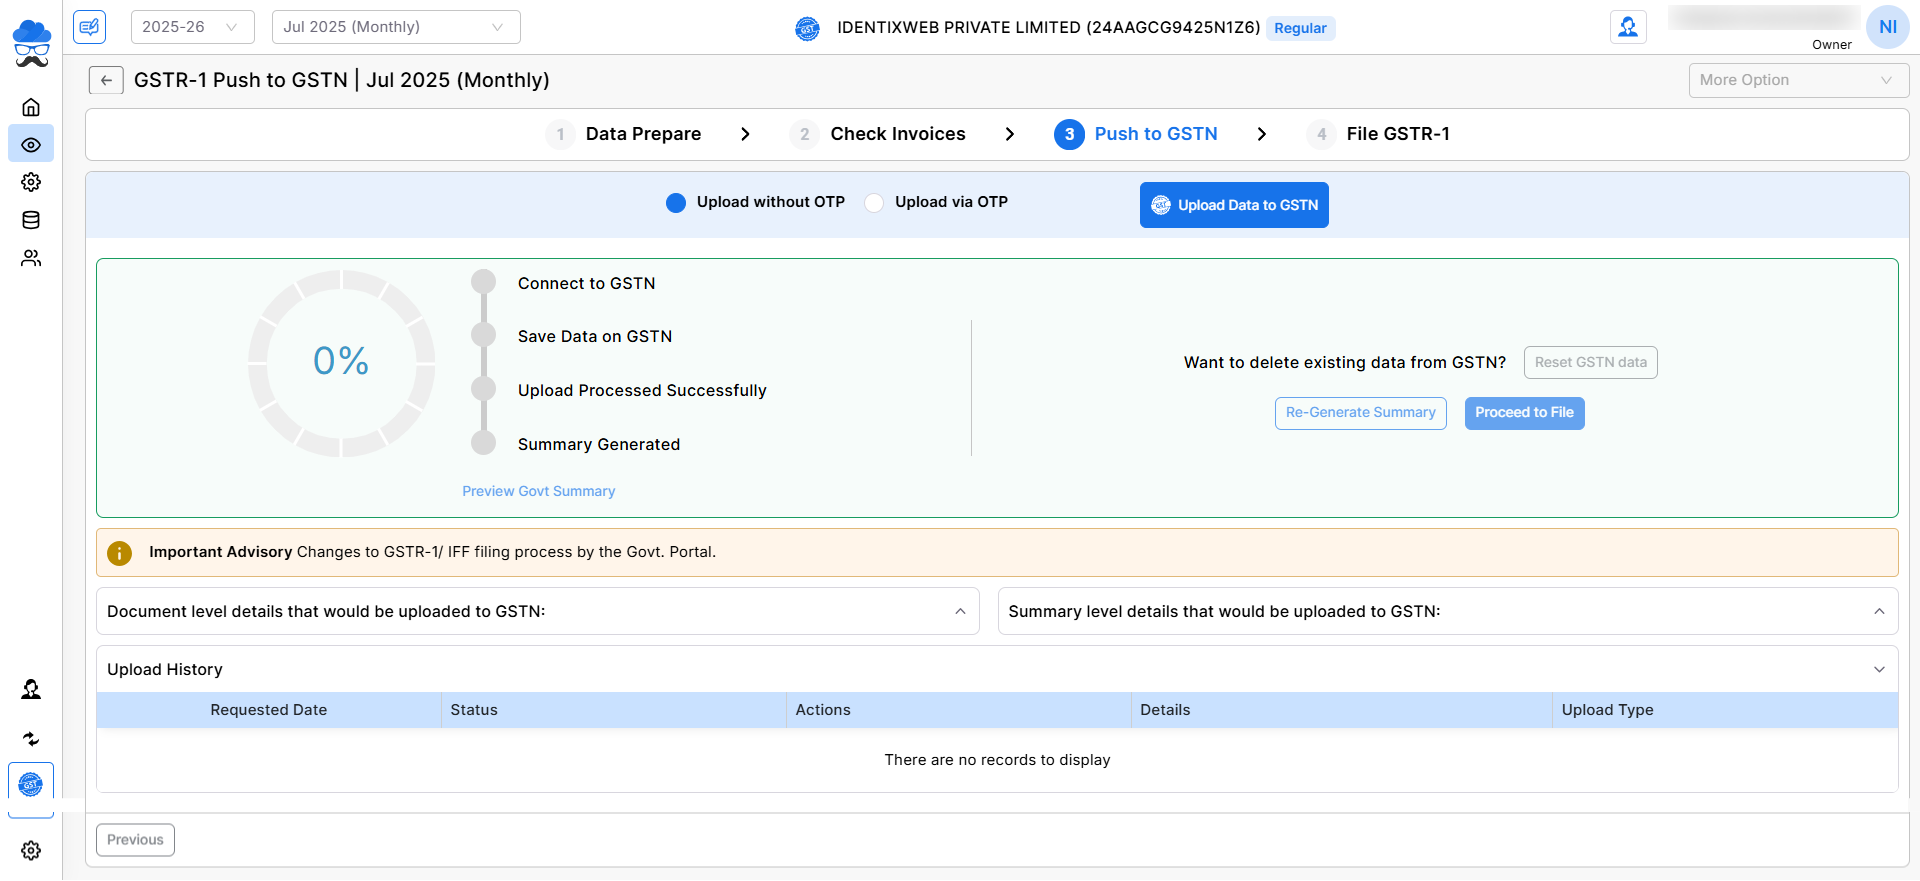Go to step 1 Data Prepare
Screen dimensions: 1920x881
[x=624, y=134]
